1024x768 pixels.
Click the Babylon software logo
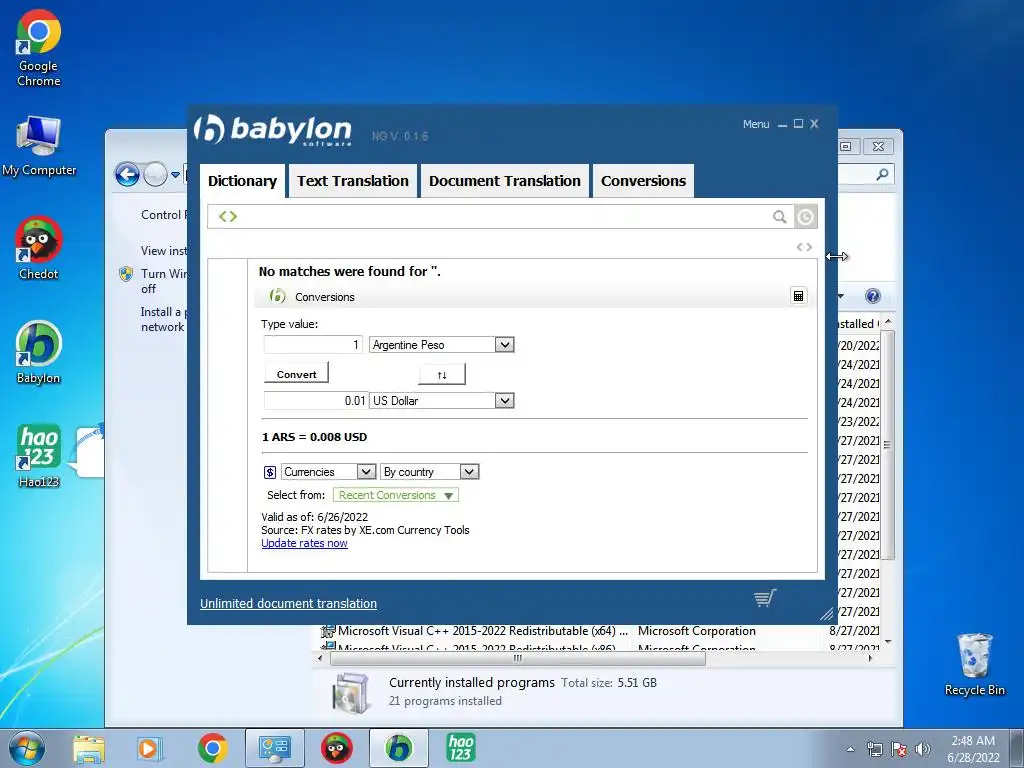click(273, 130)
